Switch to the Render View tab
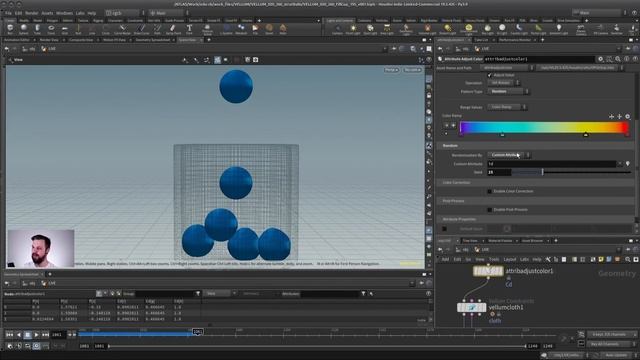 [x=49, y=40]
